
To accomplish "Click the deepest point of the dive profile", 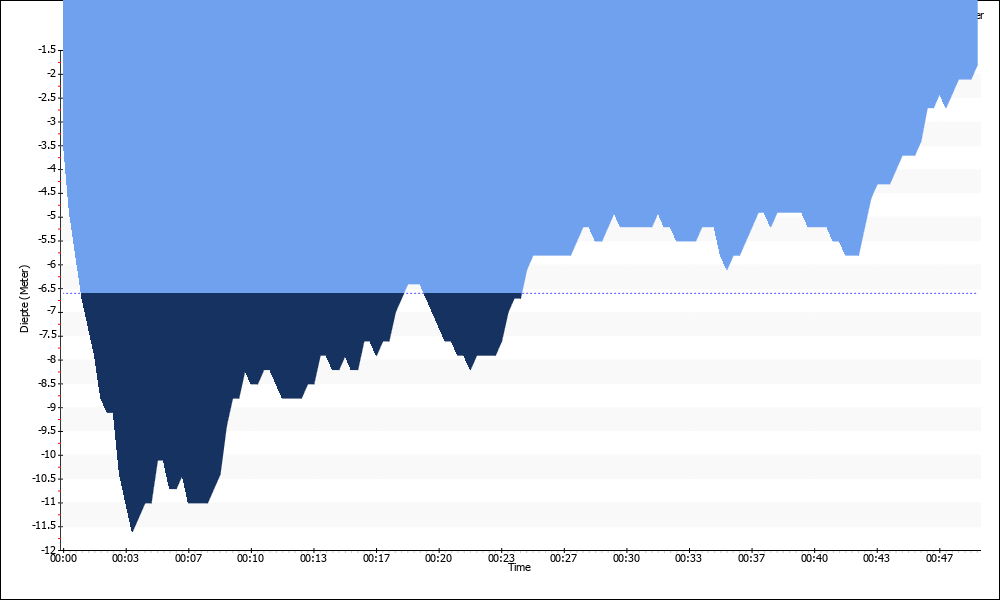I will pyautogui.click(x=132, y=530).
